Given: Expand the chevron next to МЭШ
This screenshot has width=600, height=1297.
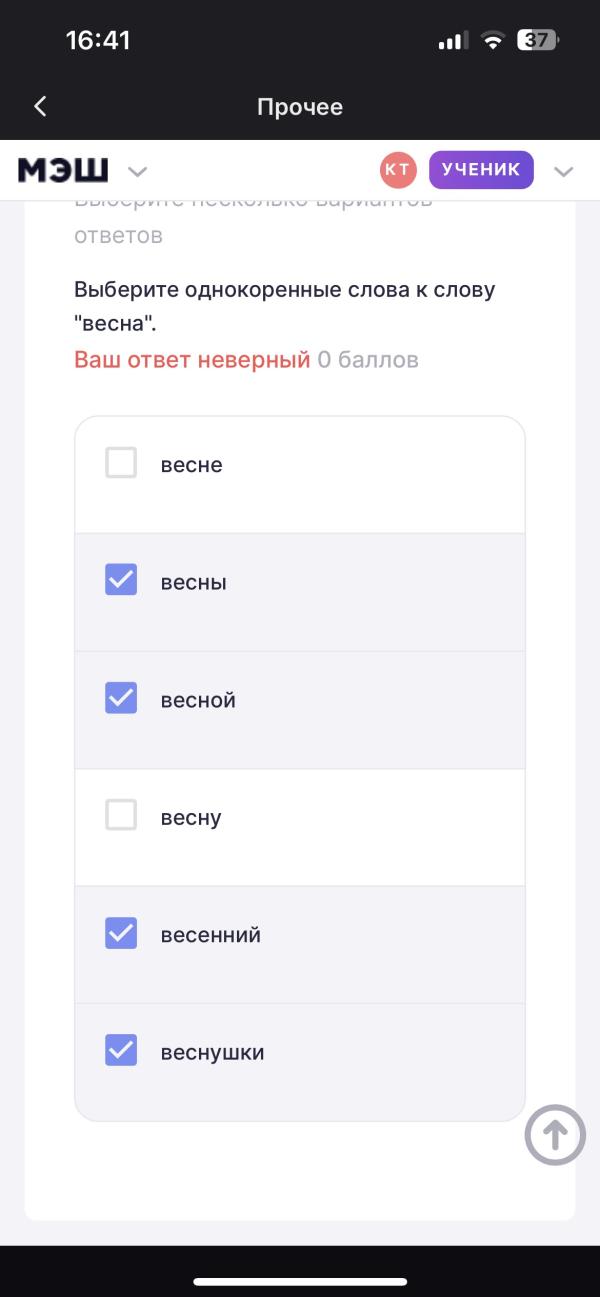Looking at the screenshot, I should (x=138, y=171).
